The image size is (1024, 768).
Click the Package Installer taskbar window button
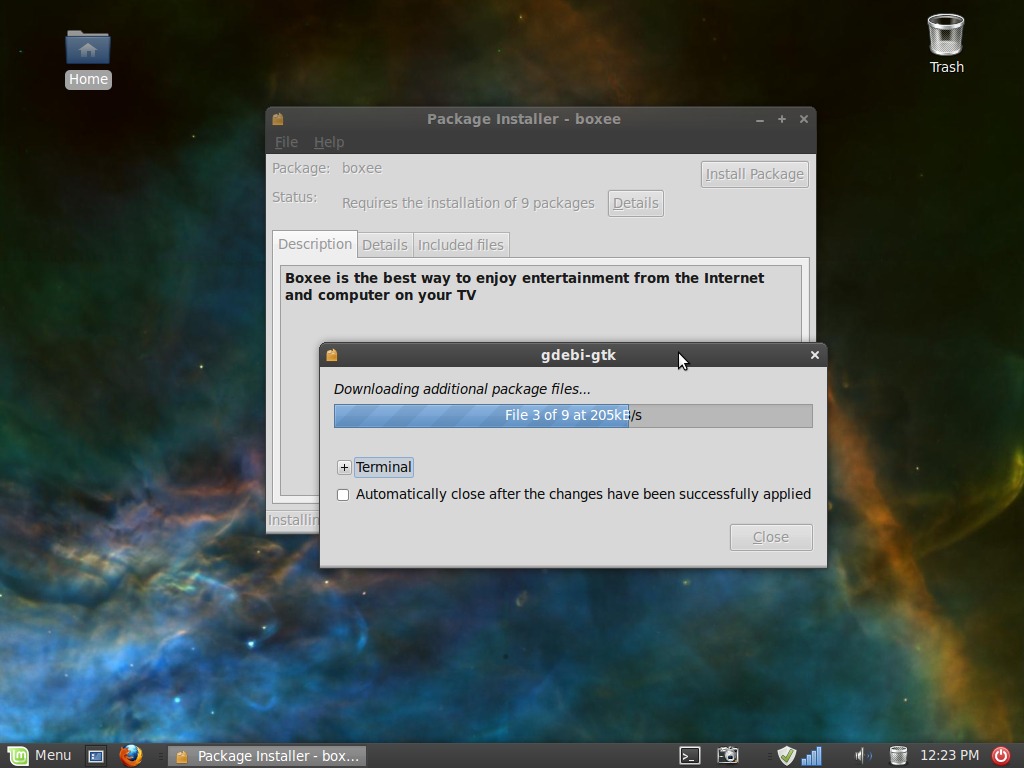pos(266,756)
